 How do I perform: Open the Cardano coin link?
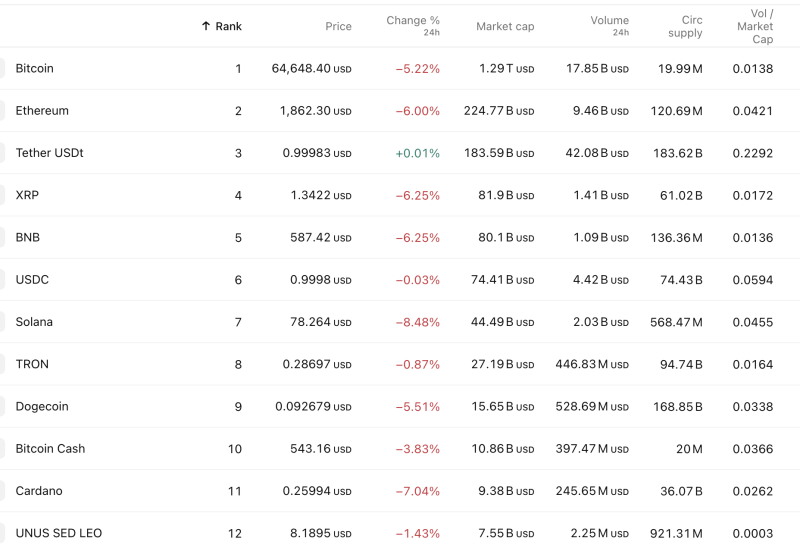click(39, 491)
